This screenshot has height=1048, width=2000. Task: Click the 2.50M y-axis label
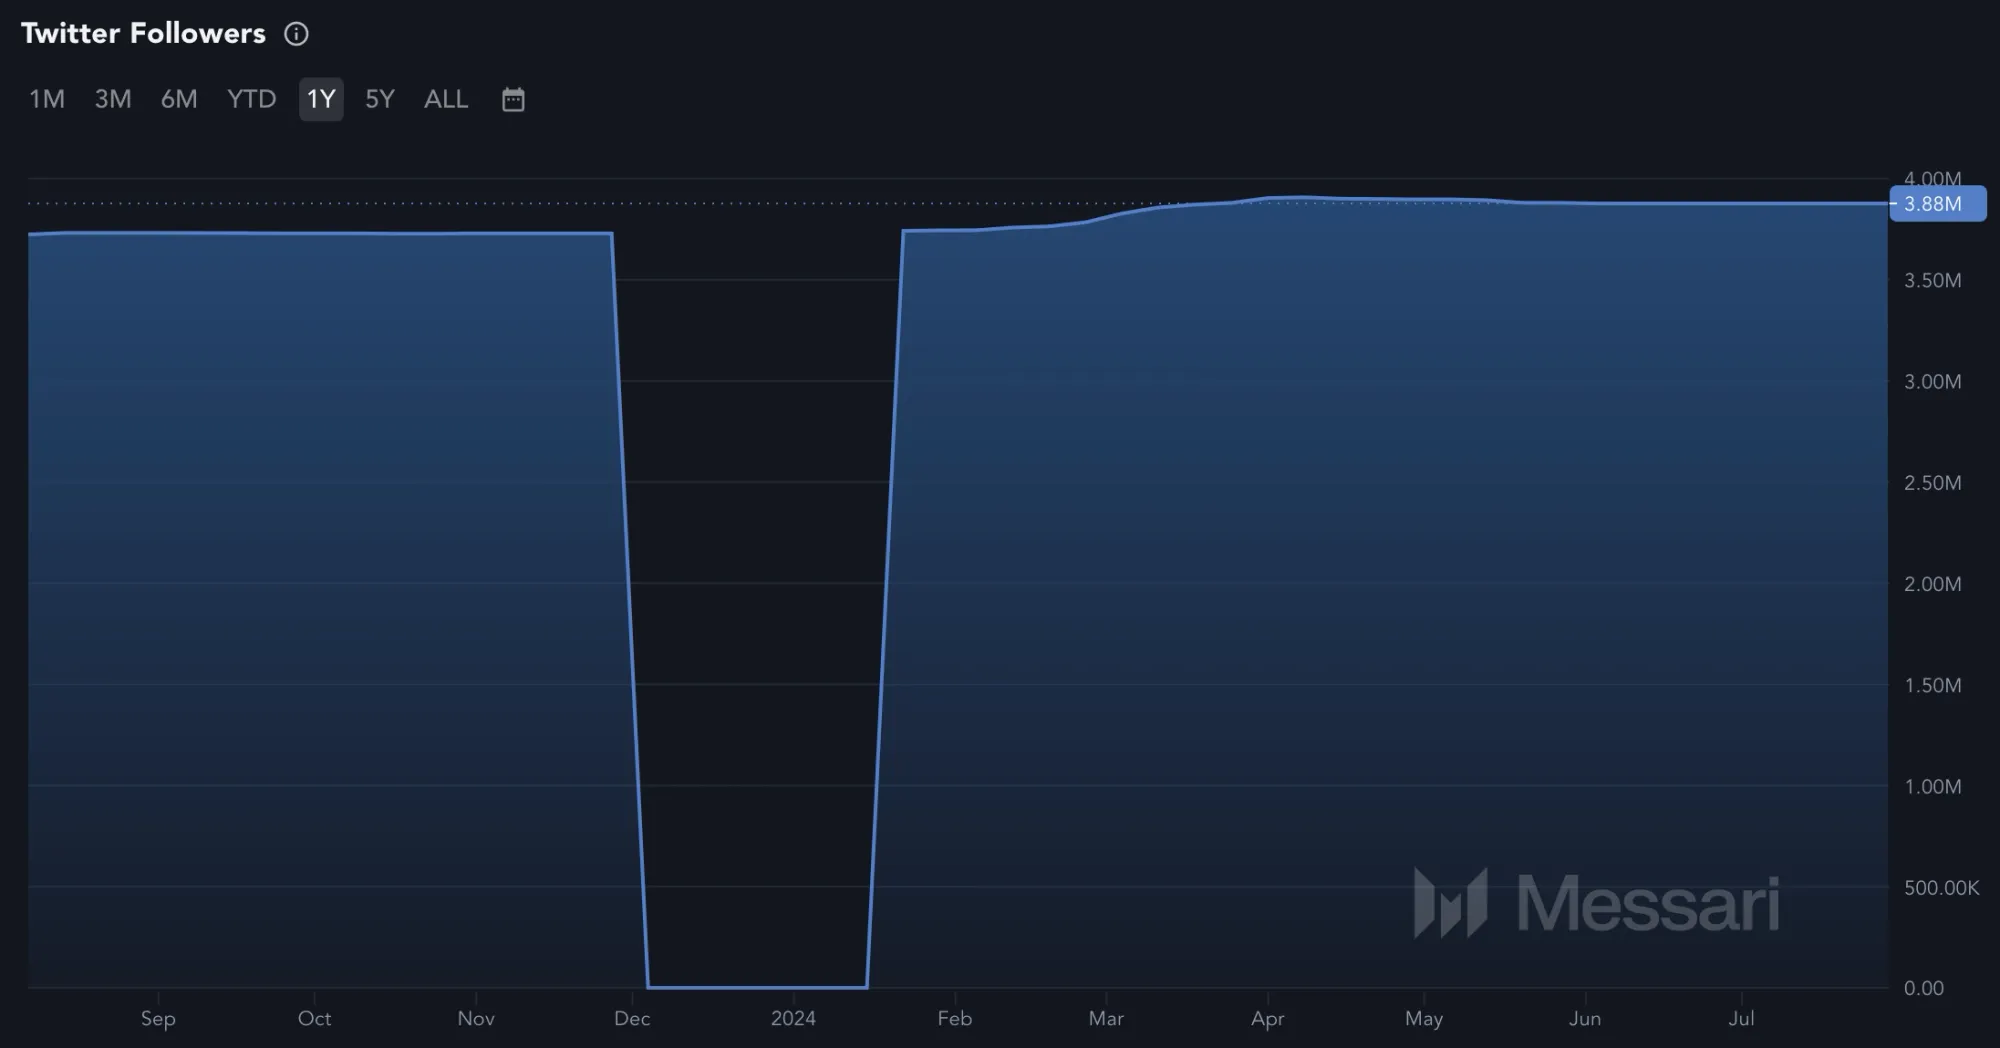point(1932,482)
